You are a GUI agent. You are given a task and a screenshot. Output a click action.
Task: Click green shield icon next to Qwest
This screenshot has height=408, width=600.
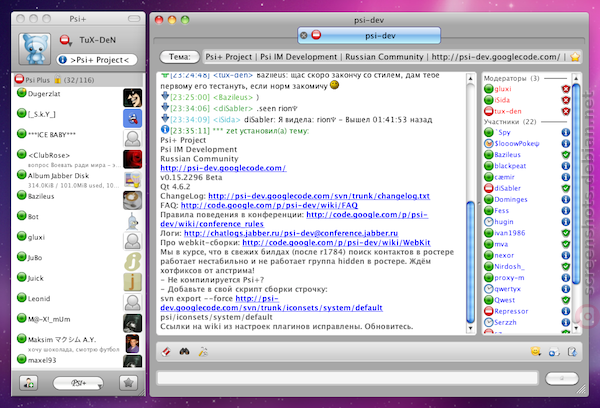[x=566, y=300]
